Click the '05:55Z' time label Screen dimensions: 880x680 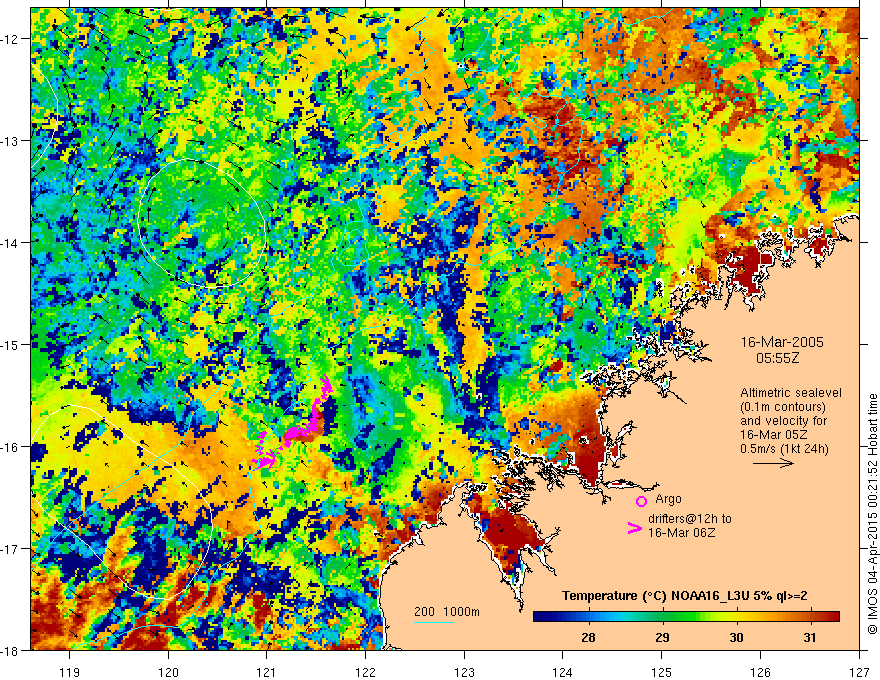pos(777,357)
